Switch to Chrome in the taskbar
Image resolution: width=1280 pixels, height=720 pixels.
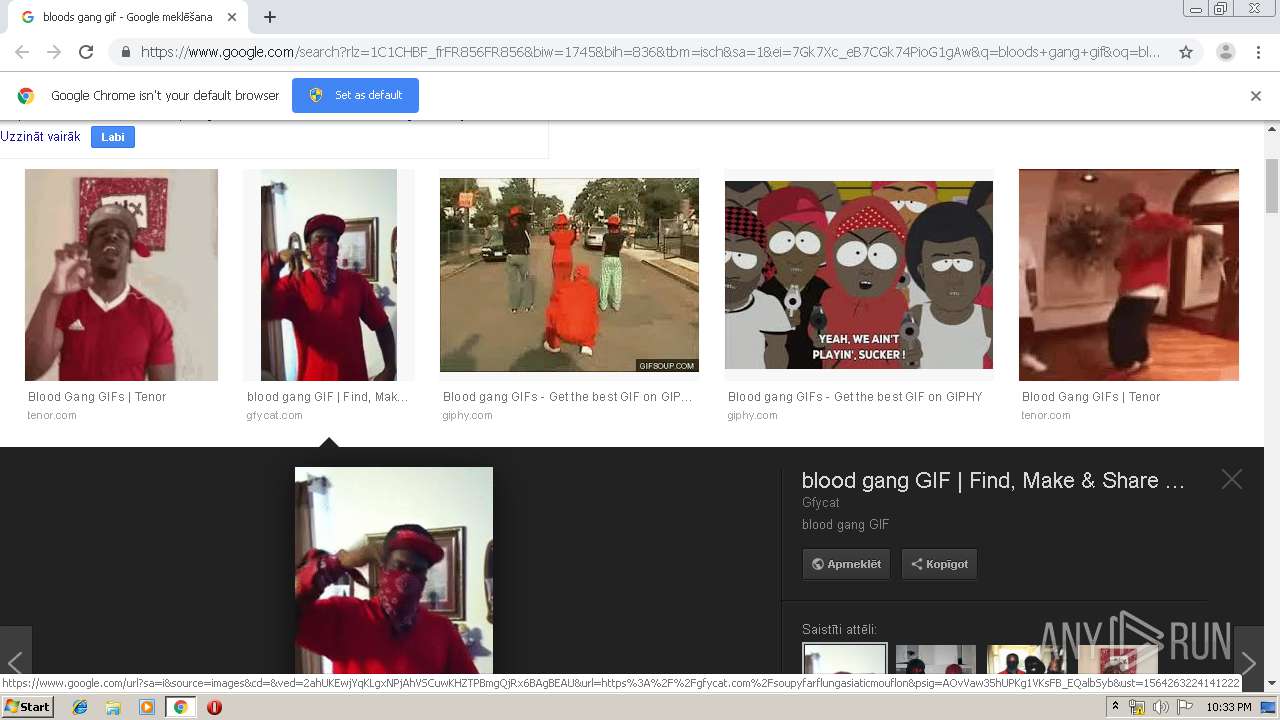180,707
